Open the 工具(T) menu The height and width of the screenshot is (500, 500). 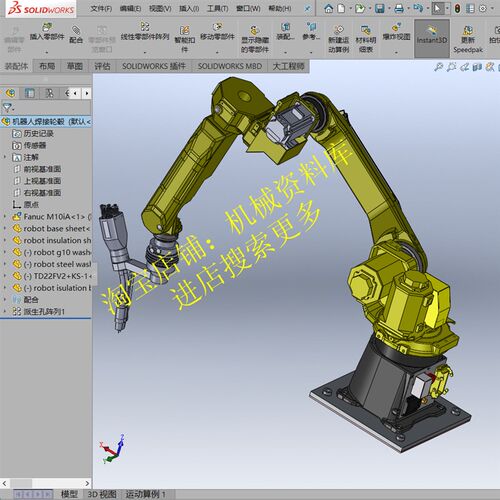pos(218,8)
